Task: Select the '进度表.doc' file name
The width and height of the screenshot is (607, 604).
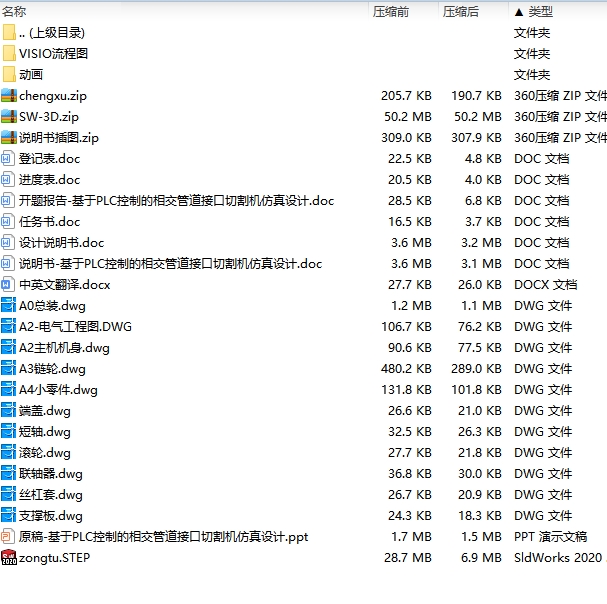Action: point(50,180)
